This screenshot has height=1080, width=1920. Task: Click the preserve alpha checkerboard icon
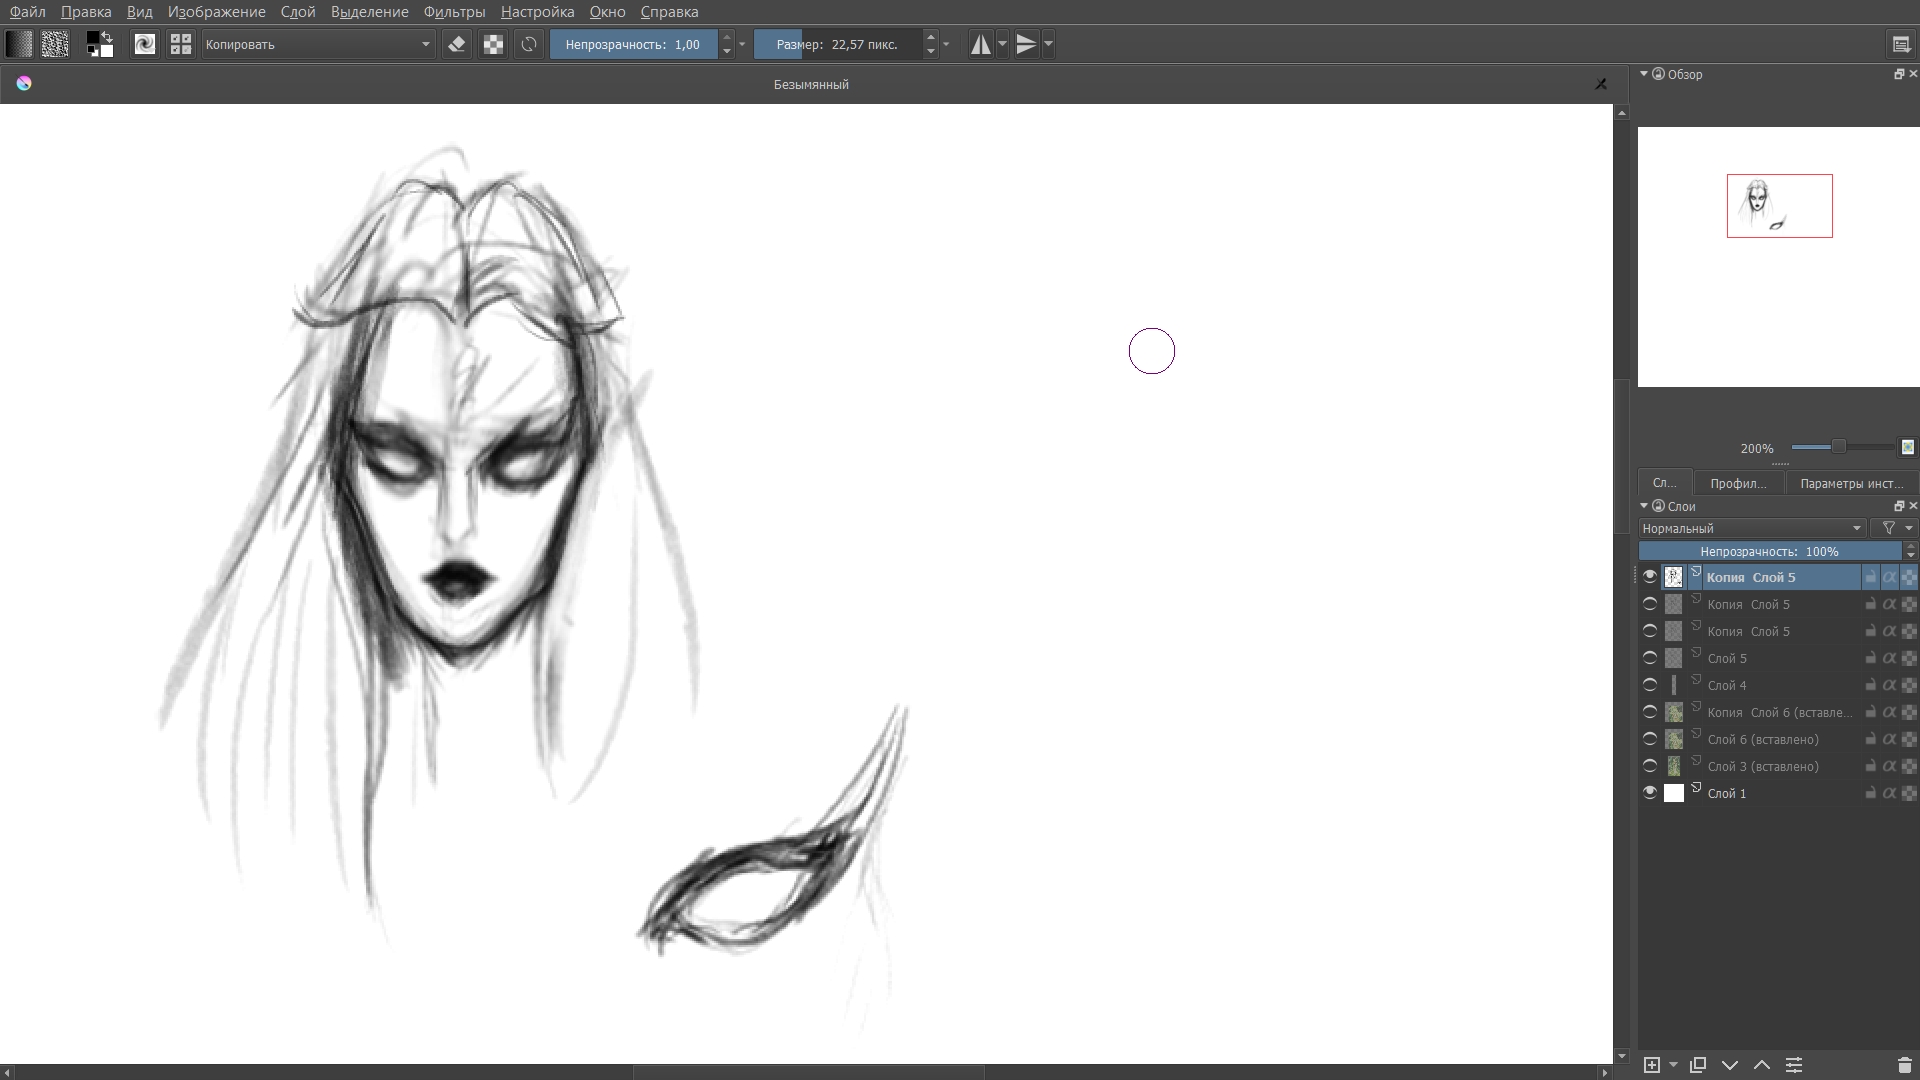point(493,44)
